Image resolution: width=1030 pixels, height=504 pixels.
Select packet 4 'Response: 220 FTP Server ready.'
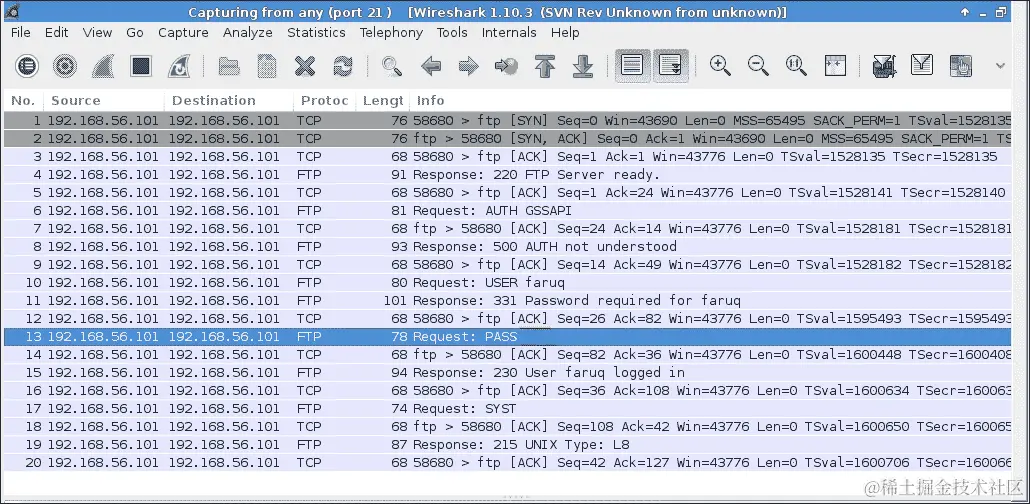[x=507, y=175]
